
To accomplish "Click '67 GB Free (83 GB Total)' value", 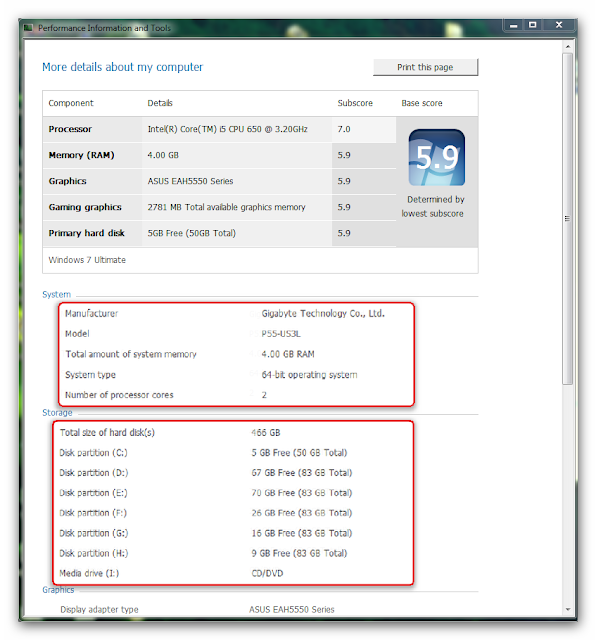I will point(302,473).
